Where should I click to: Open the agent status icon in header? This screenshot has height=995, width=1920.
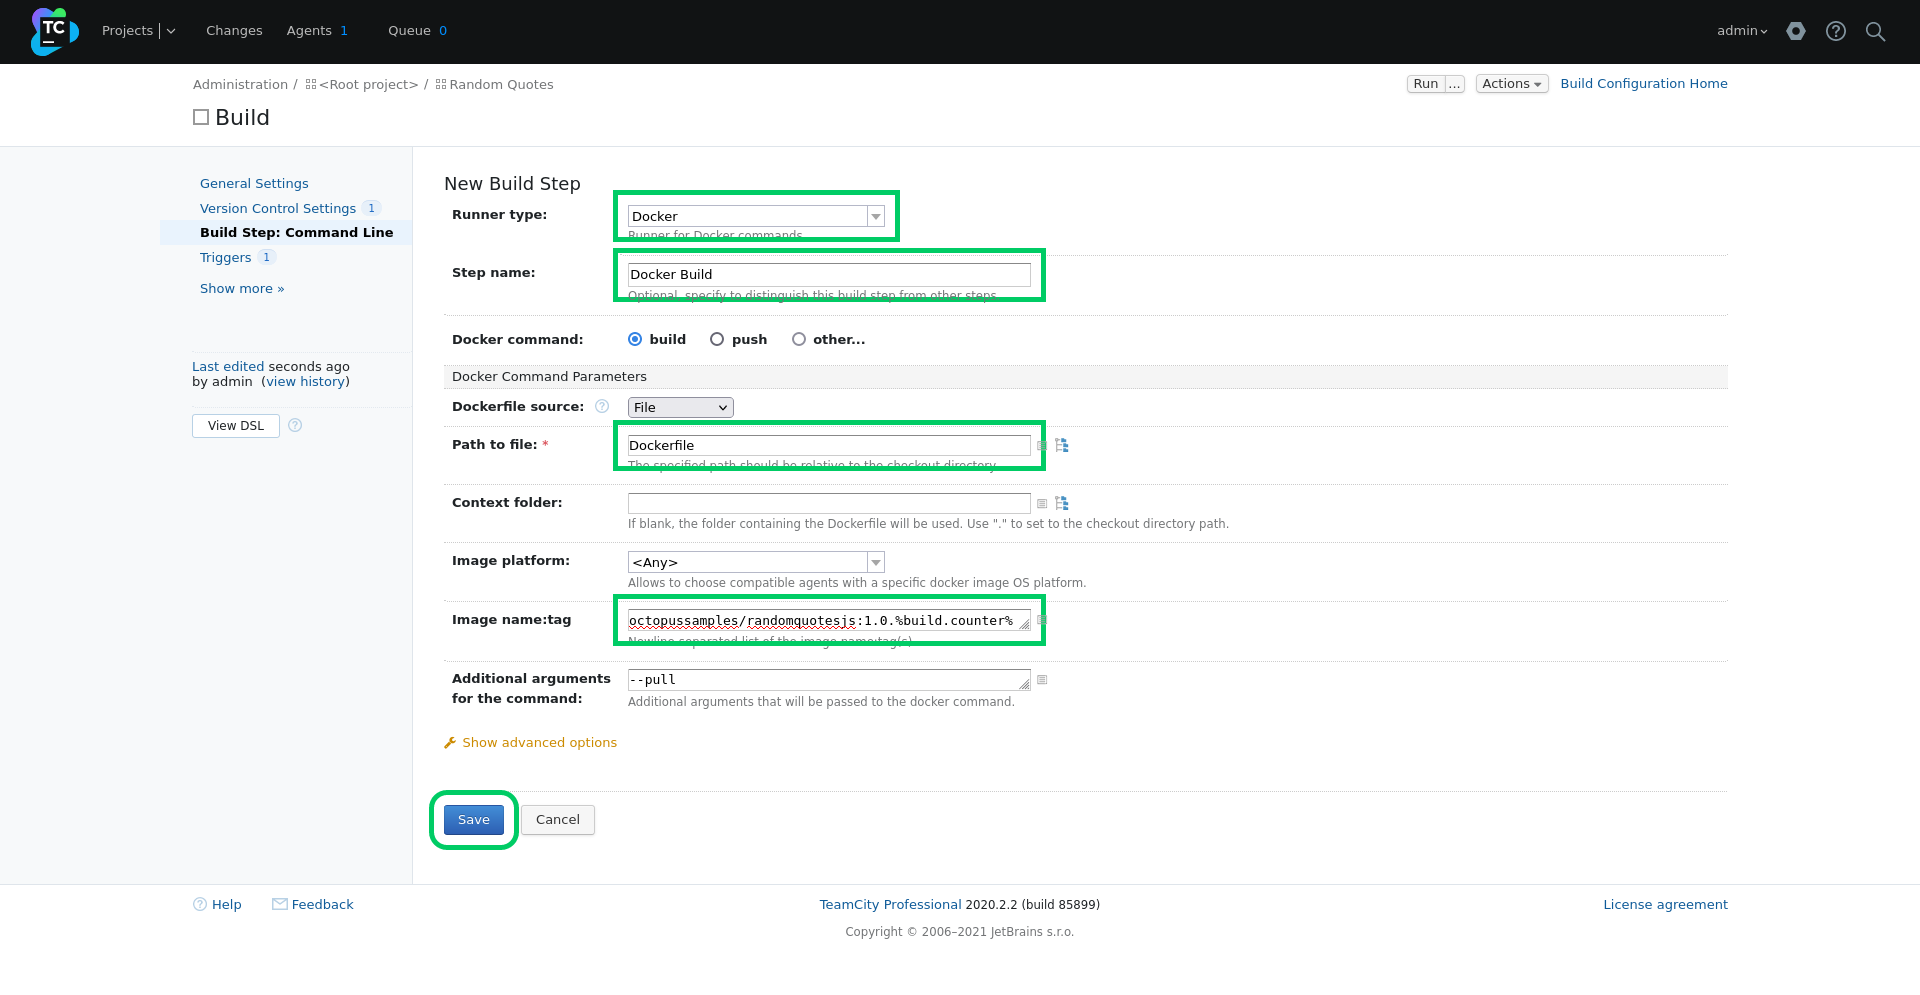click(x=1796, y=31)
